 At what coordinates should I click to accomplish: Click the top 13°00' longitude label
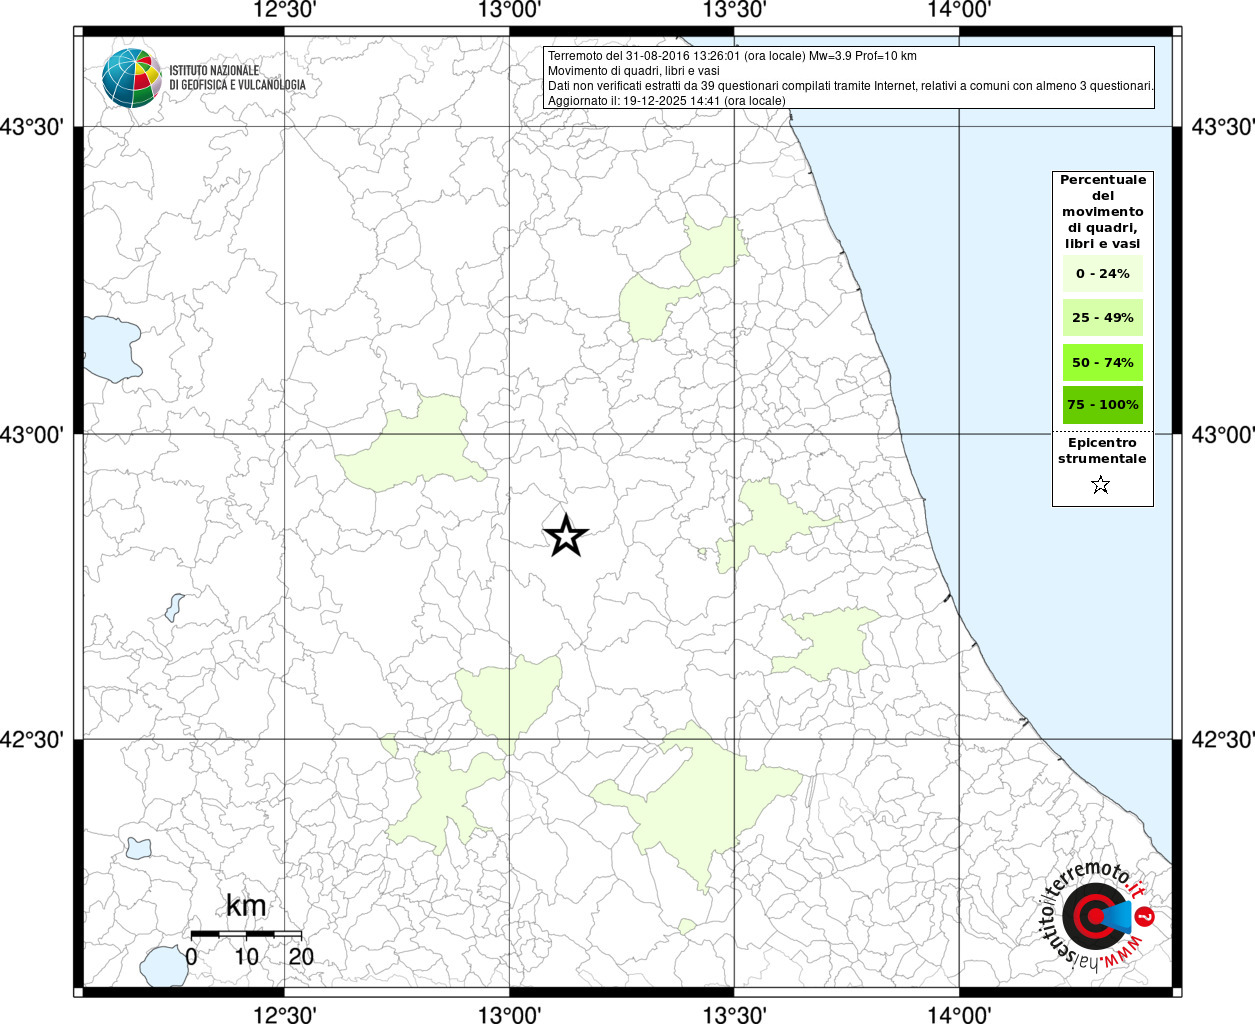[x=510, y=11]
